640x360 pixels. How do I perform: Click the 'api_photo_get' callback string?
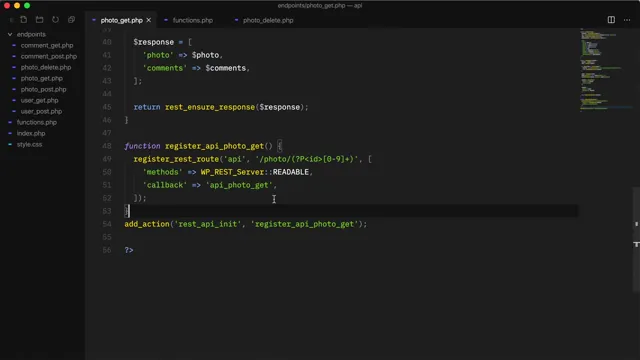239,185
